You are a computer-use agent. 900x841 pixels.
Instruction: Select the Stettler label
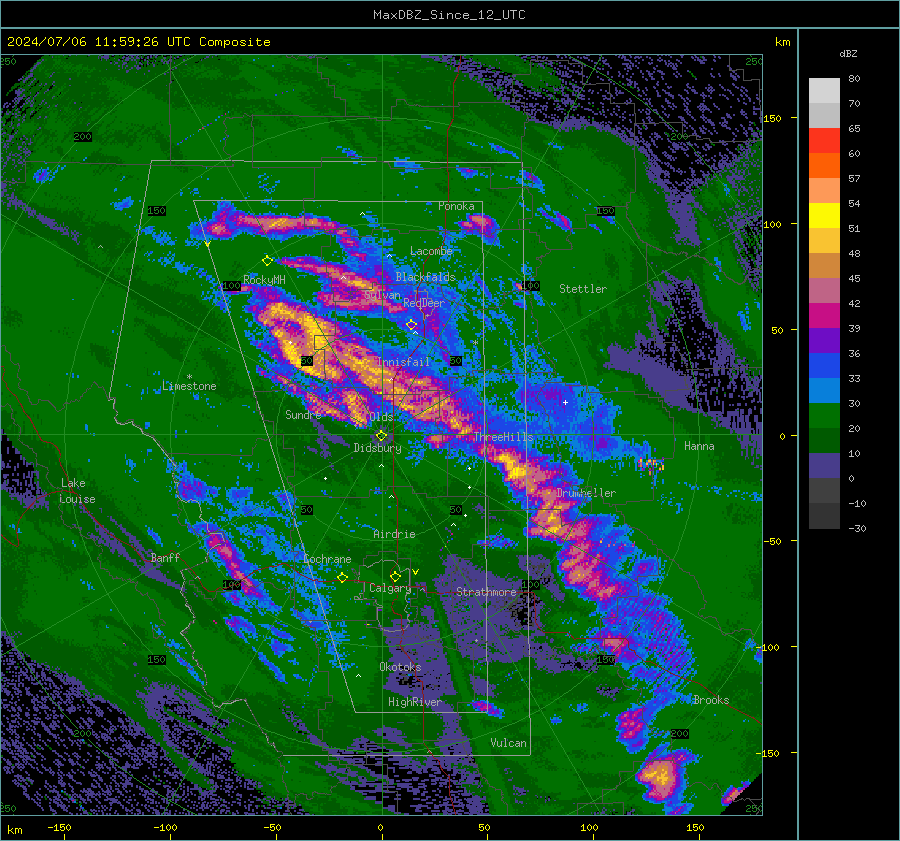pyautogui.click(x=583, y=289)
